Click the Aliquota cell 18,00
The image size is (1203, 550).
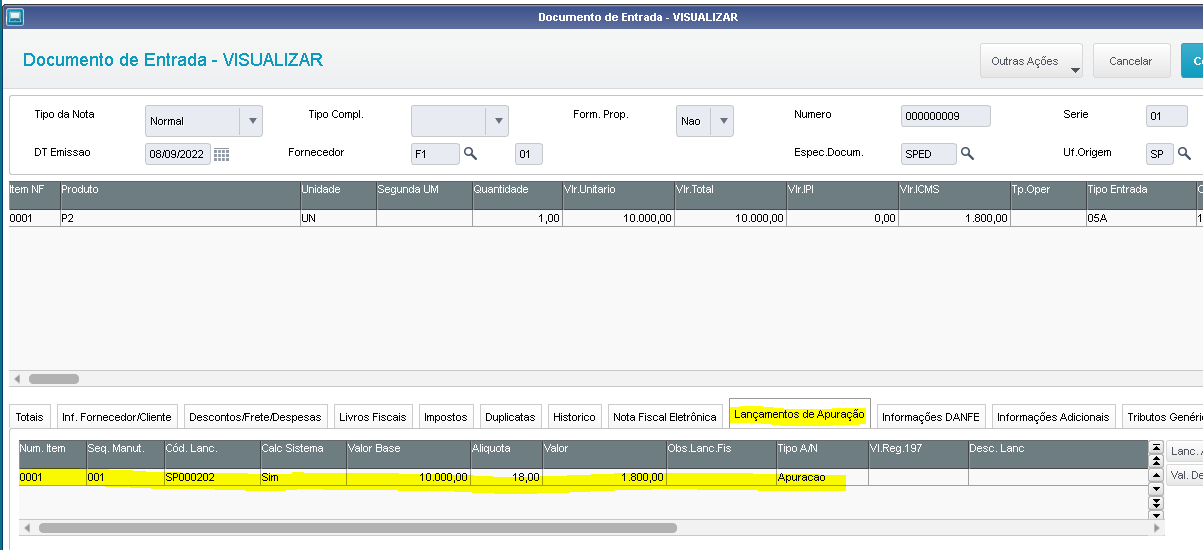point(505,478)
